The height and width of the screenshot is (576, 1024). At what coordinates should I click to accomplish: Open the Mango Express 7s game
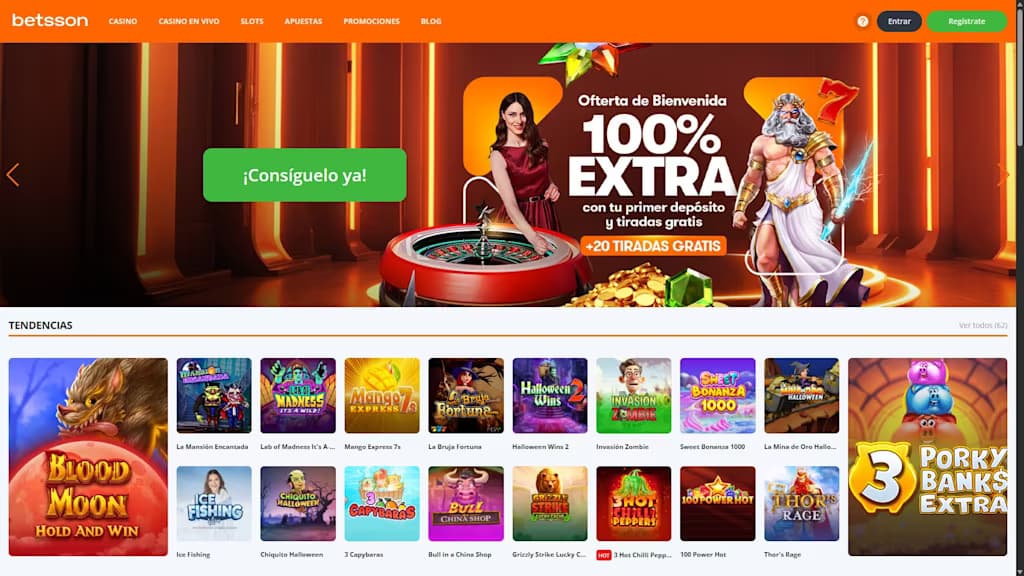pos(381,396)
